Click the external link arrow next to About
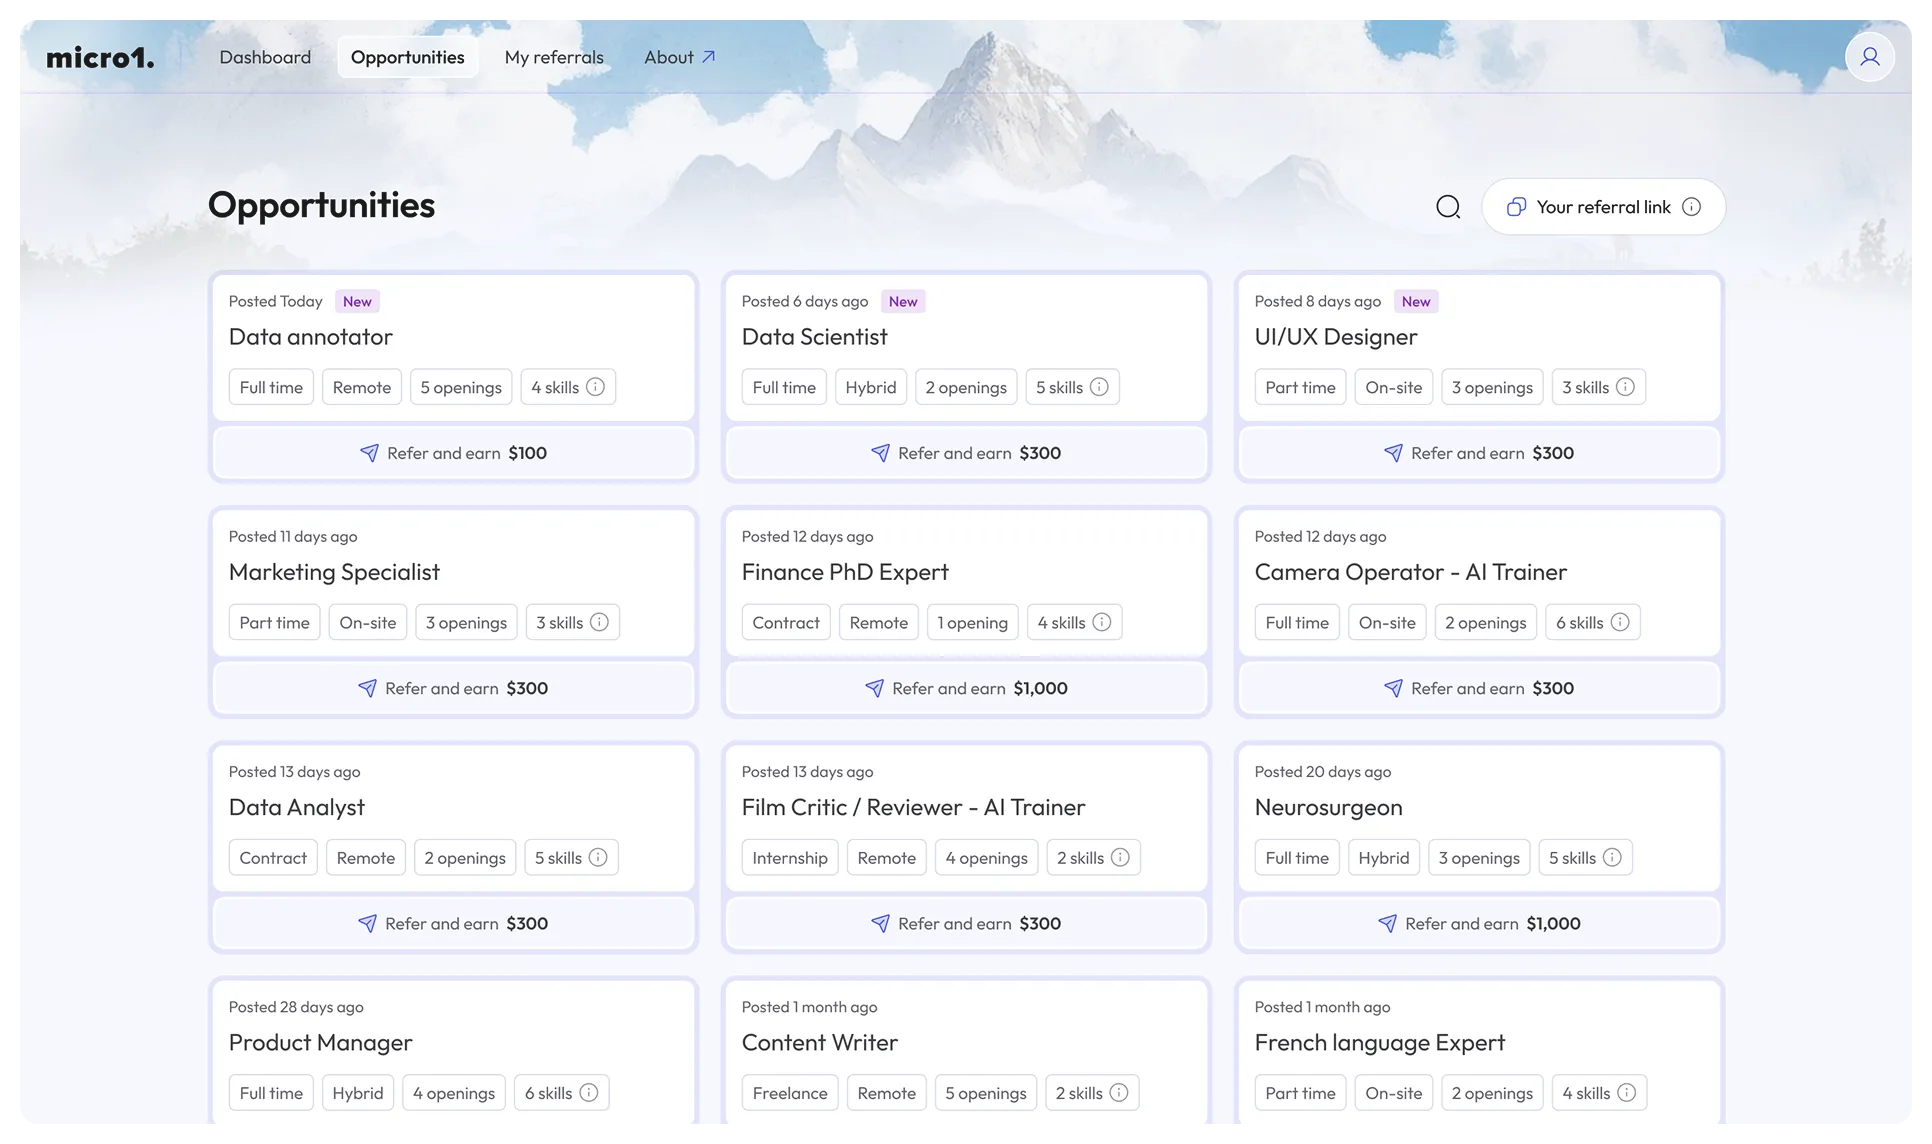 click(x=709, y=57)
